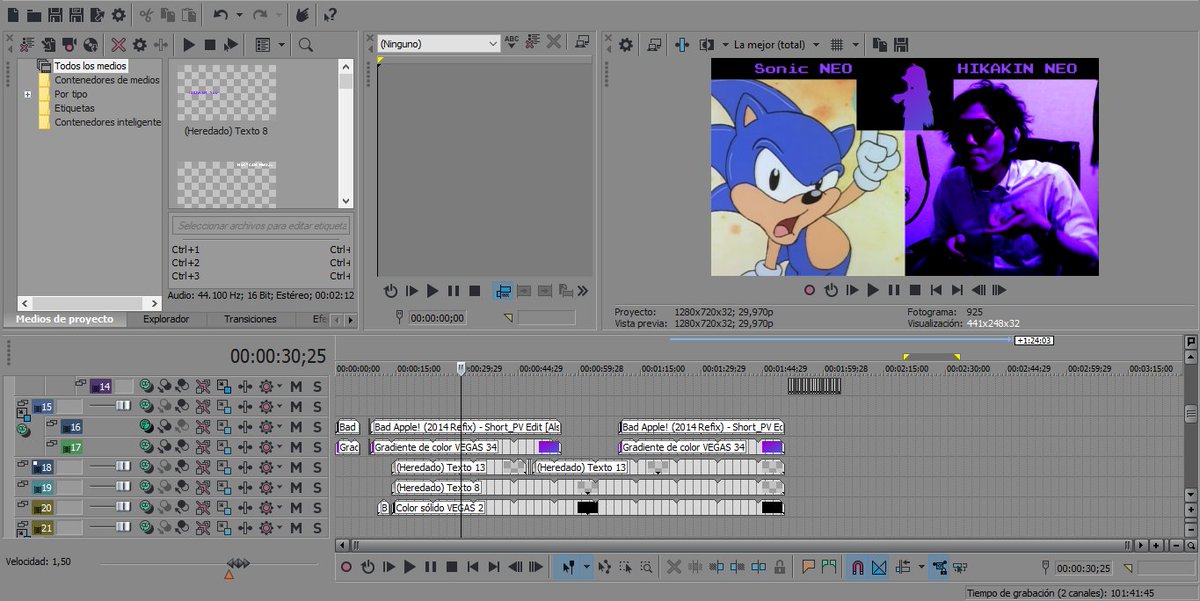Viewport: 1200px width, 601px height.
Task: Switch to the Explorador tab
Action: point(166,319)
